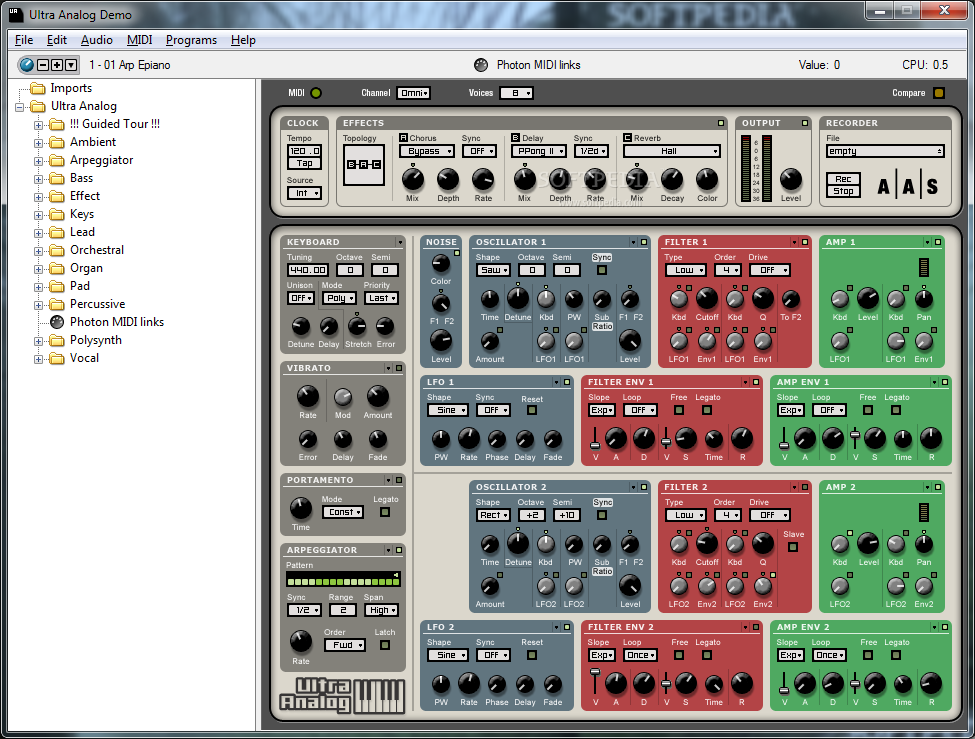Click the Filter Env 1 attack V slider
The image size is (975, 739).
click(595, 438)
